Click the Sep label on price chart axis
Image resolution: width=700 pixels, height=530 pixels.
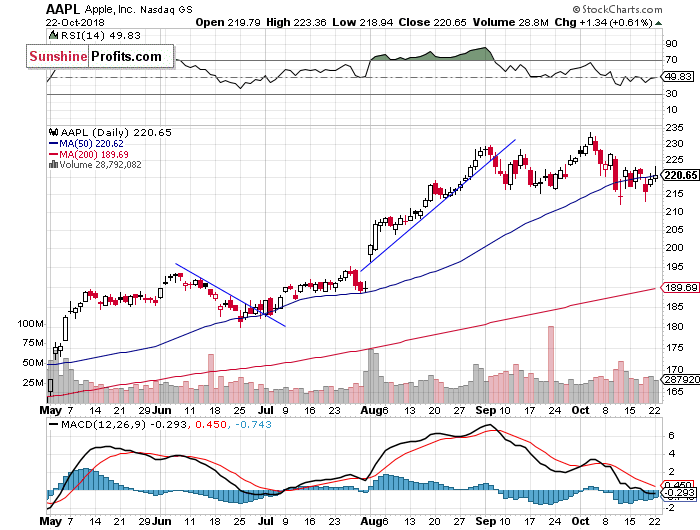485,410
